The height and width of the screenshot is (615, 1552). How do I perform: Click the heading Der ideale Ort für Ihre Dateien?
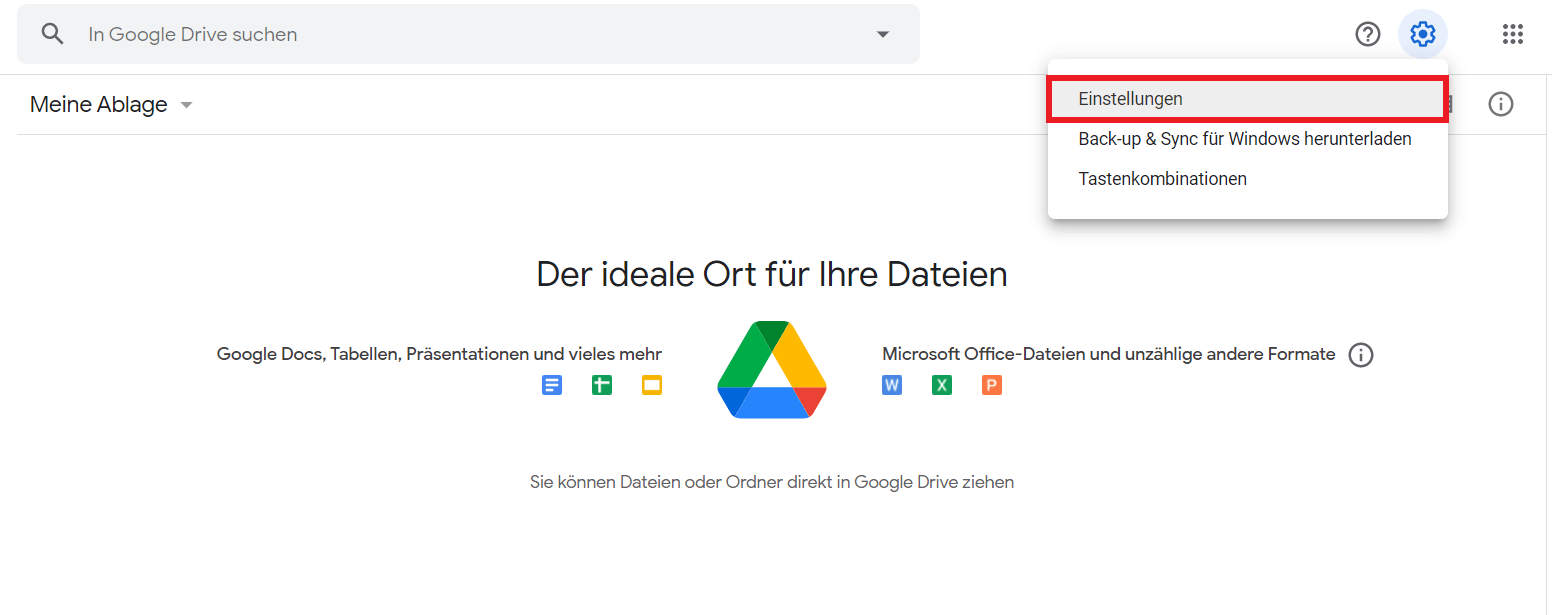772,274
